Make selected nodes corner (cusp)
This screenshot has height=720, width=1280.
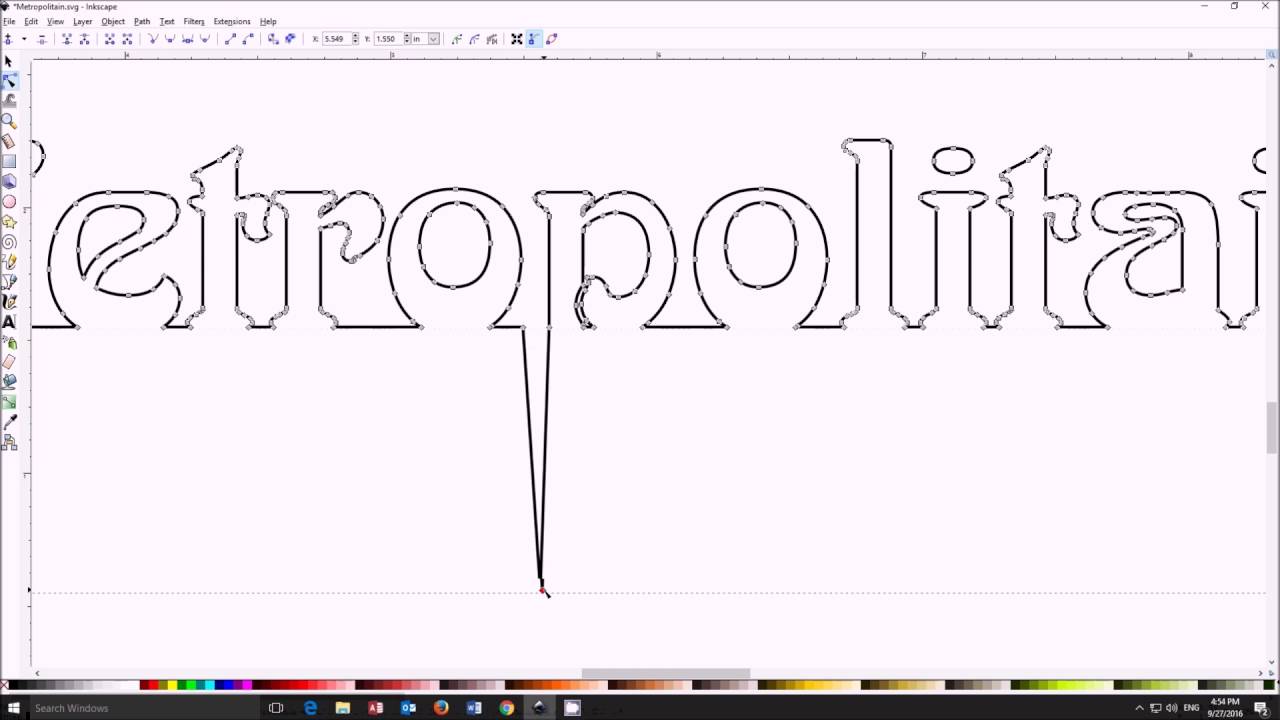pyautogui.click(x=153, y=39)
